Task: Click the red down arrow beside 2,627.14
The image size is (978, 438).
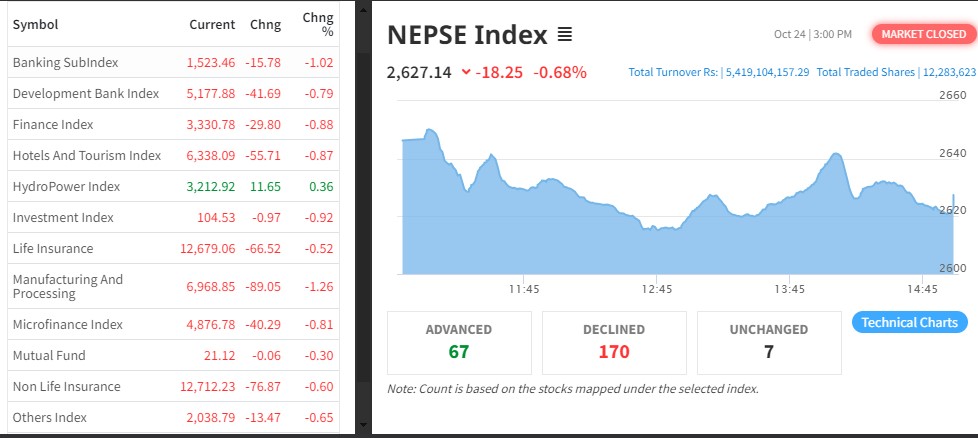Action: tap(466, 72)
